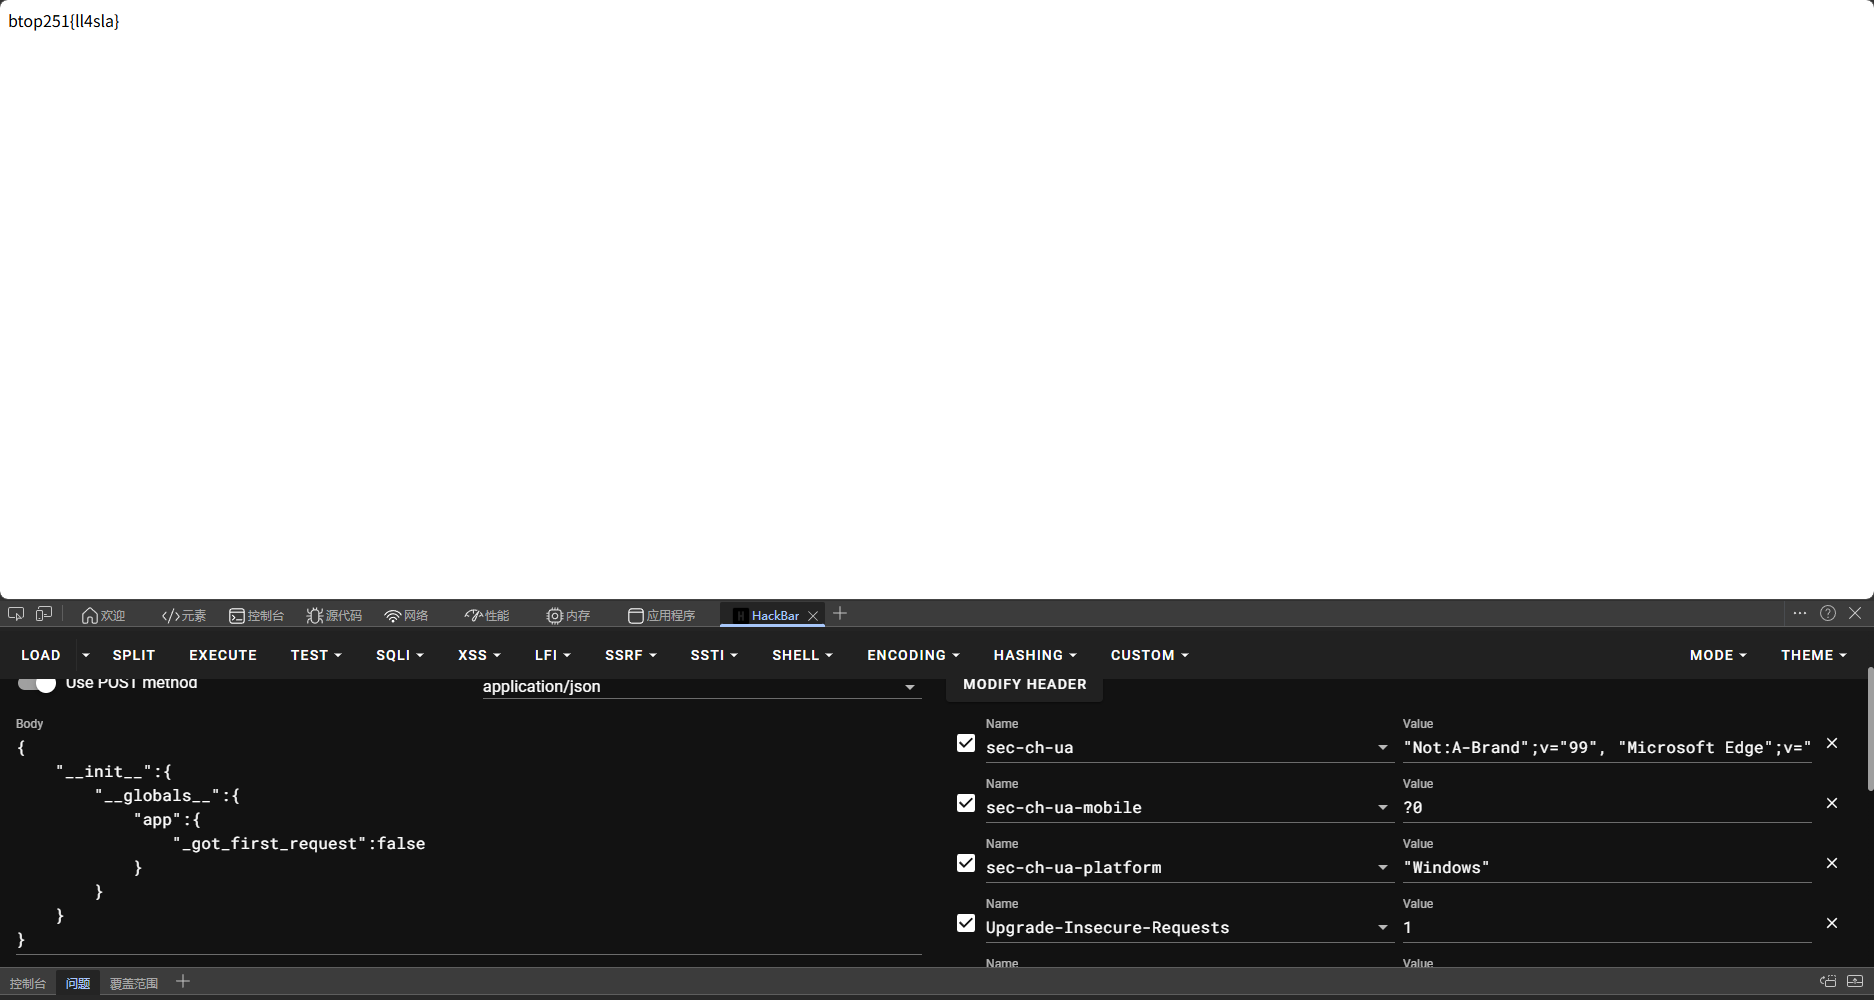1874x1000 pixels.
Task: Switch to the 问题 issues drawer tab
Action: point(78,984)
